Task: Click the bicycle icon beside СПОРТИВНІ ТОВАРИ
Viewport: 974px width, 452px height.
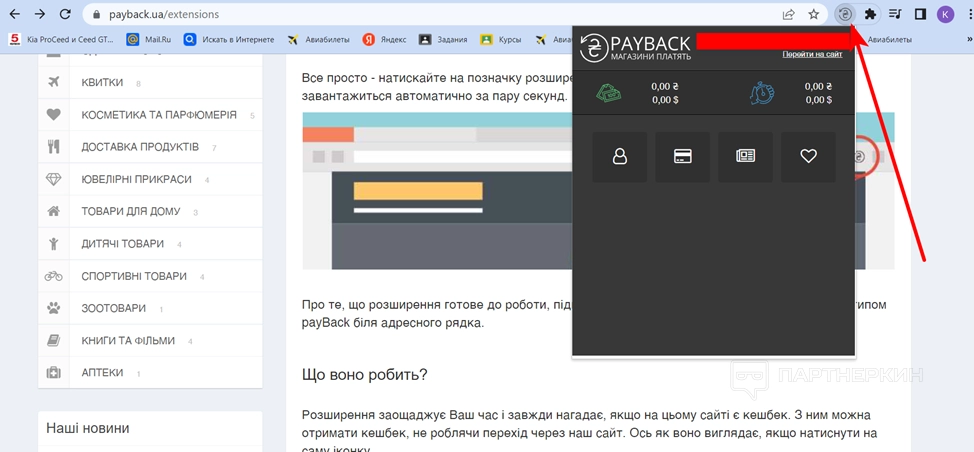Action: pyautogui.click(x=53, y=276)
